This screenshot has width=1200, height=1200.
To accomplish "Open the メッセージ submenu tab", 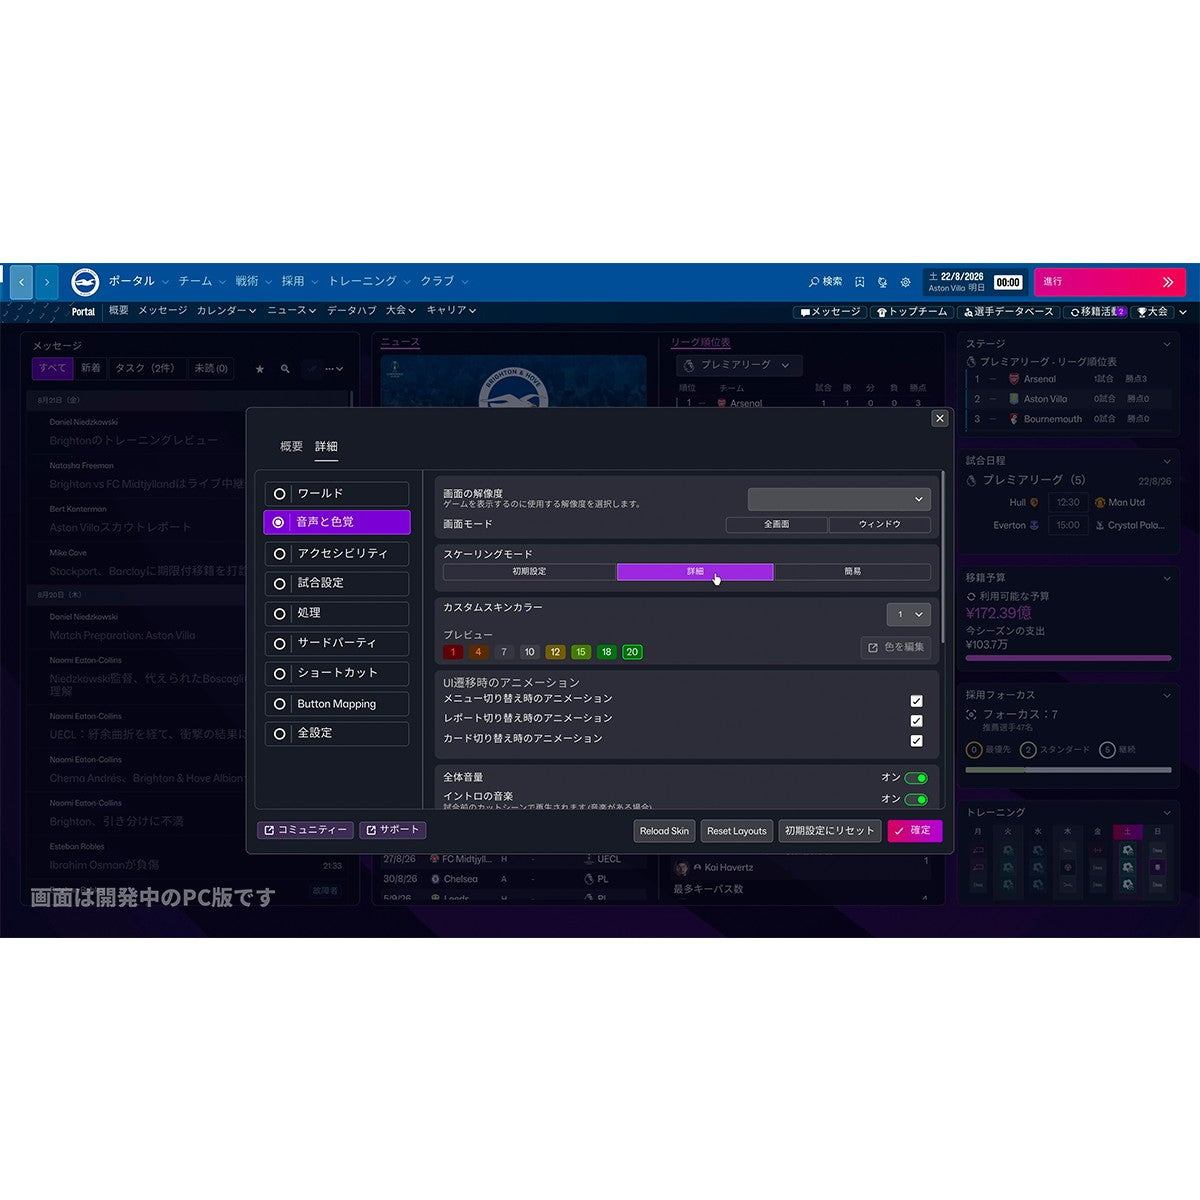I will tap(162, 311).
